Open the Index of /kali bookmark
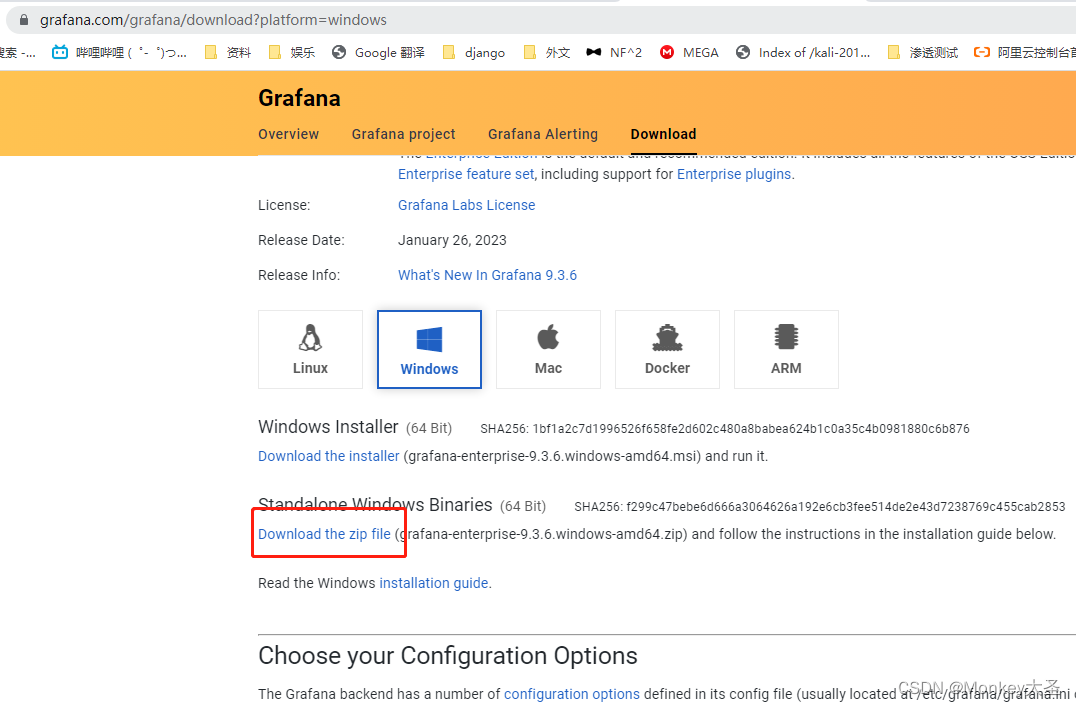Screen dimensions: 1076x707 [x=803, y=52]
